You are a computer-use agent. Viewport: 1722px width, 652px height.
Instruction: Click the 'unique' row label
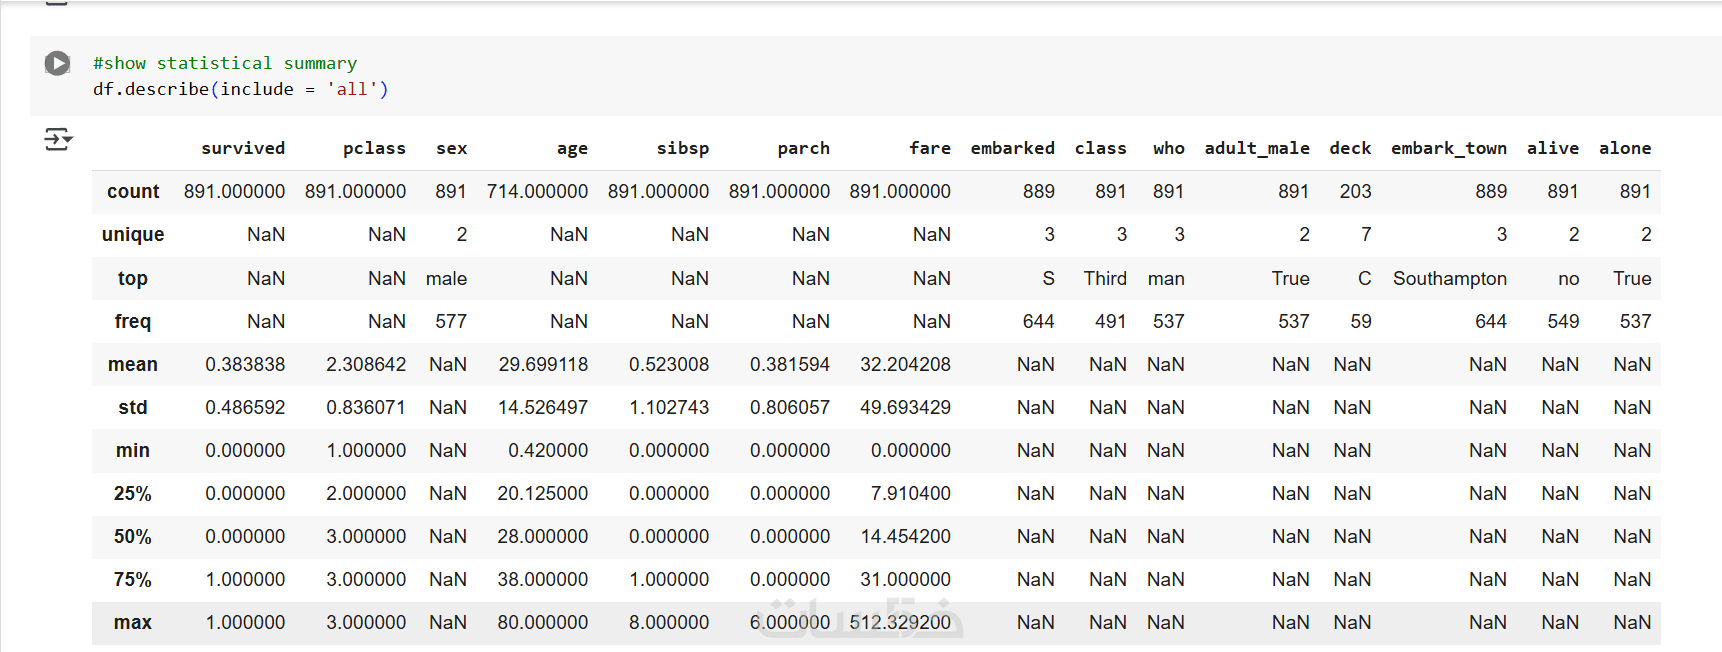point(133,234)
